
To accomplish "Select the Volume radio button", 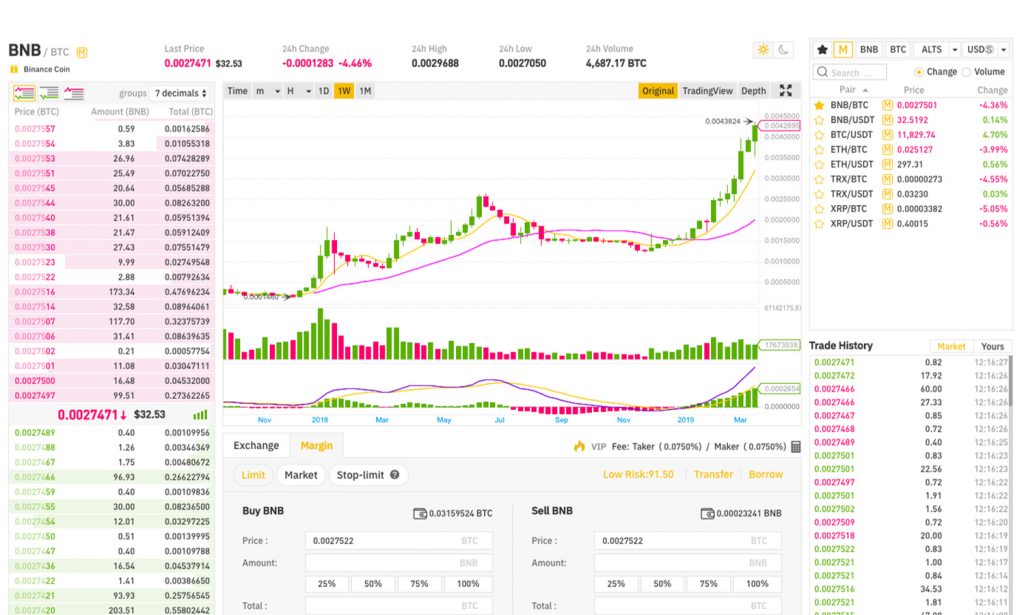I will 967,72.
